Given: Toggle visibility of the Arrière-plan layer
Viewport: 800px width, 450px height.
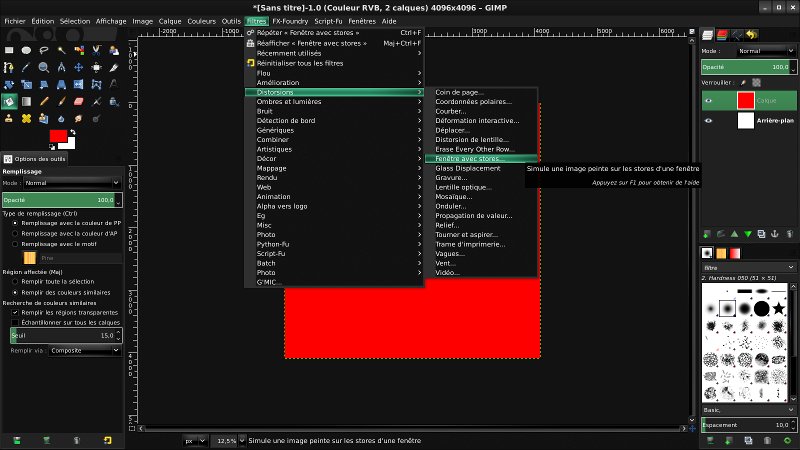Looking at the screenshot, I should coord(708,121).
